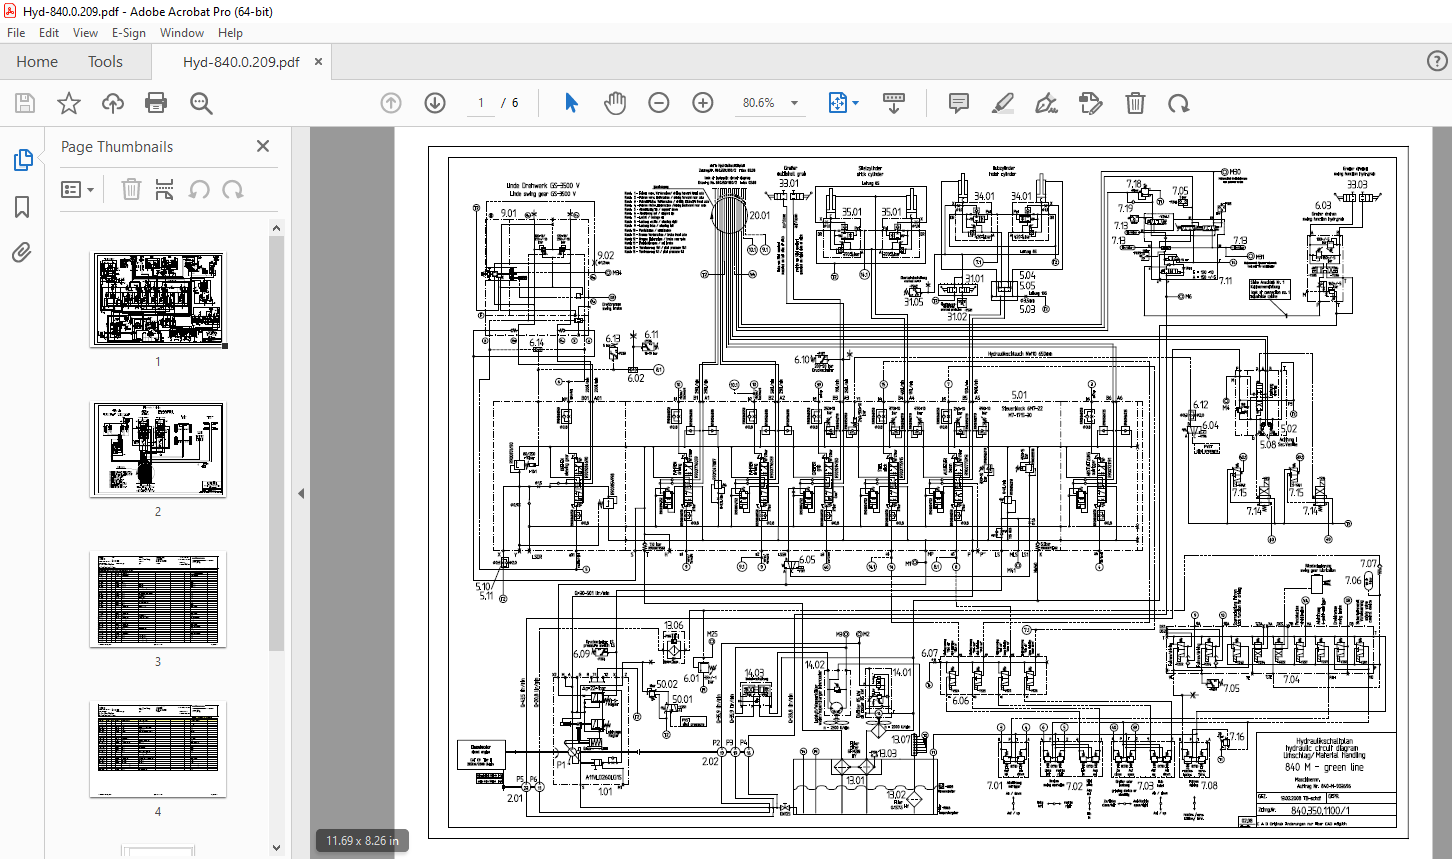Viewport: 1452px width, 859px height.
Task: Delete the page with the toolbar trash icon
Action: click(1135, 103)
